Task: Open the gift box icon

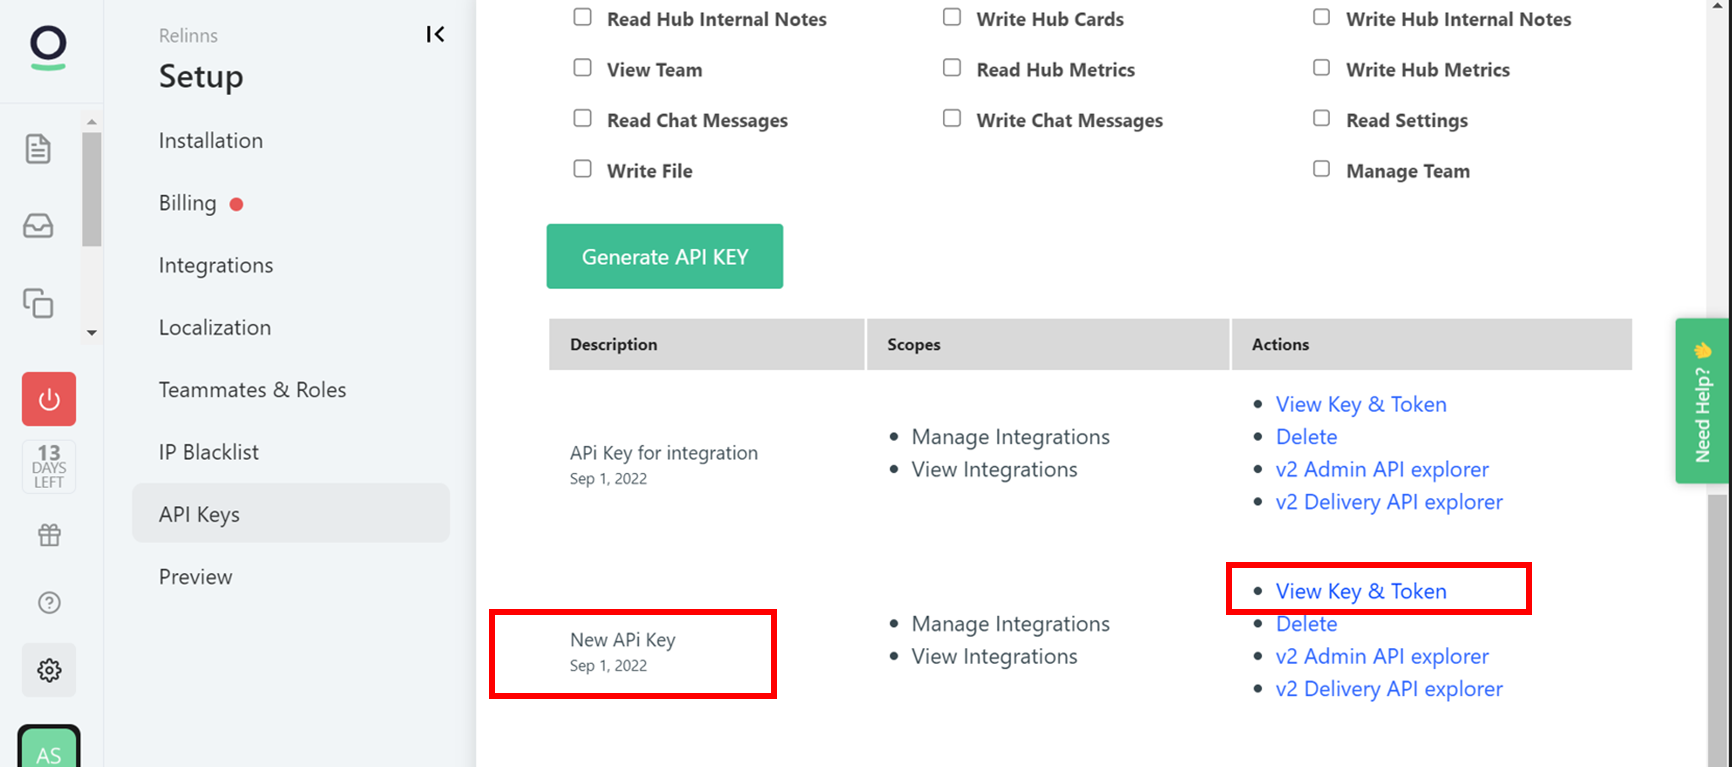Action: (49, 535)
